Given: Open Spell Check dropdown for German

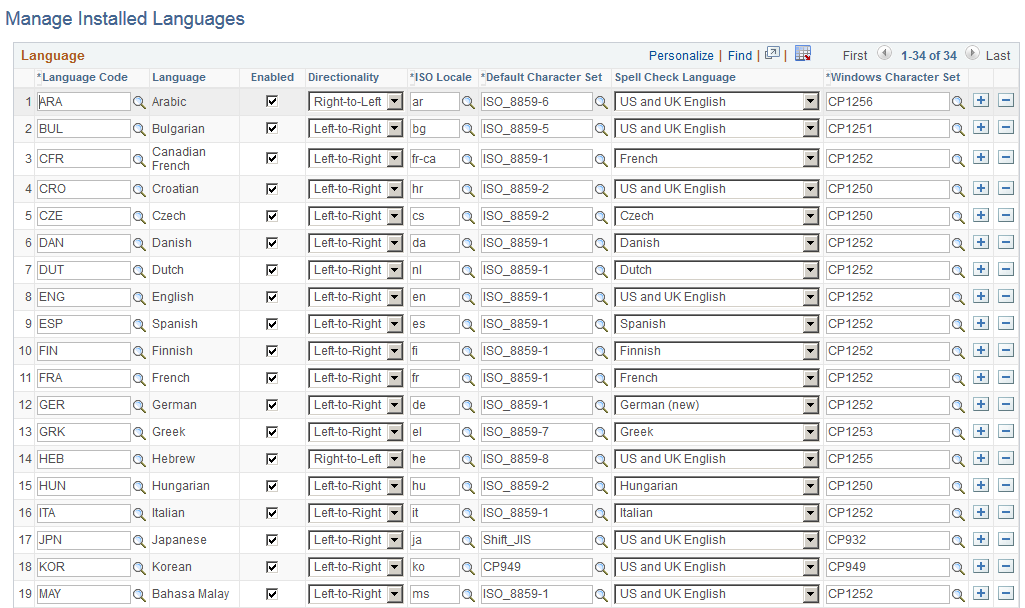Looking at the screenshot, I should click(716, 405).
